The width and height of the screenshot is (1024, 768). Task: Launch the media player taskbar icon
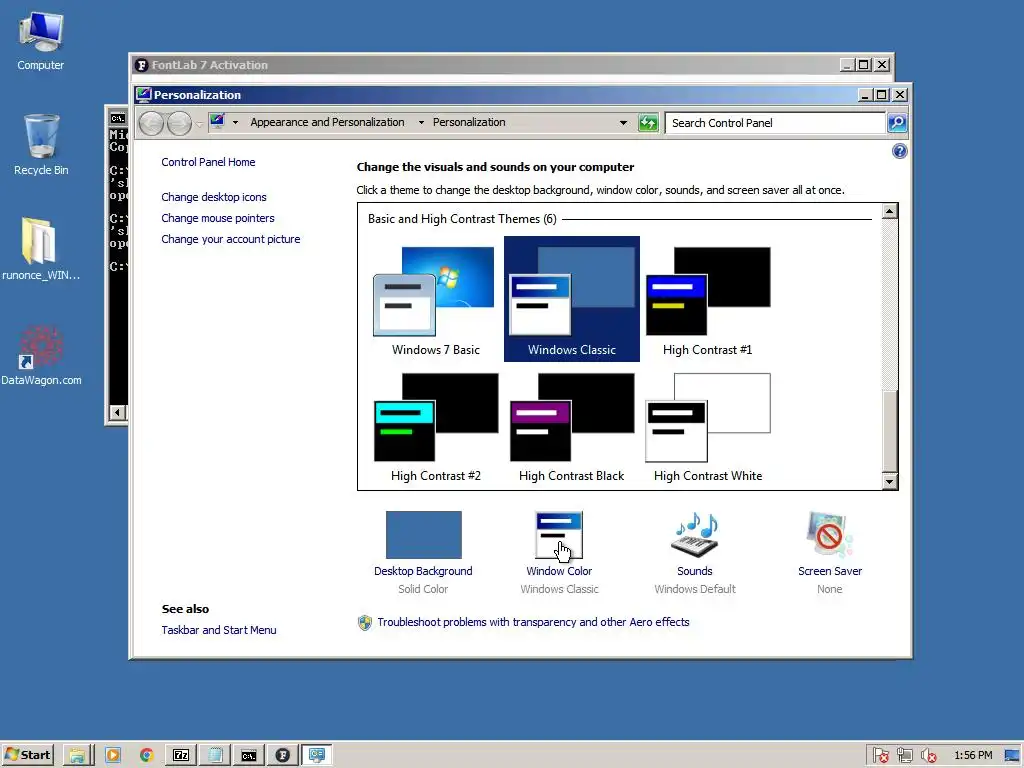112,755
